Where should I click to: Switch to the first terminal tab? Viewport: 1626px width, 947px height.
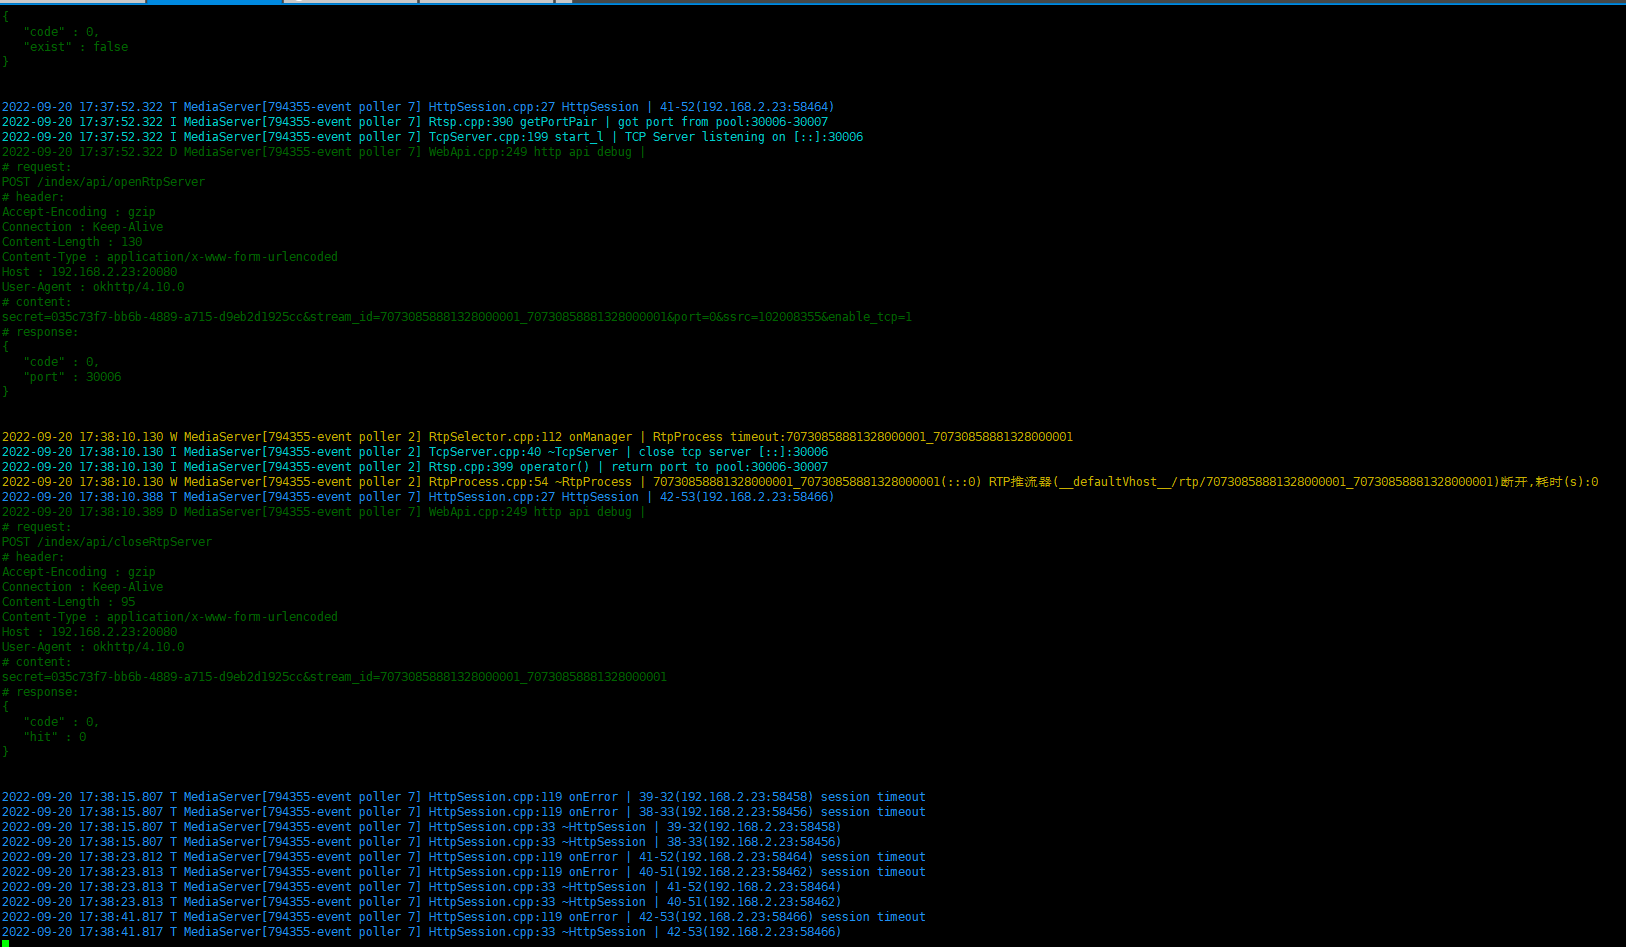coord(70,4)
